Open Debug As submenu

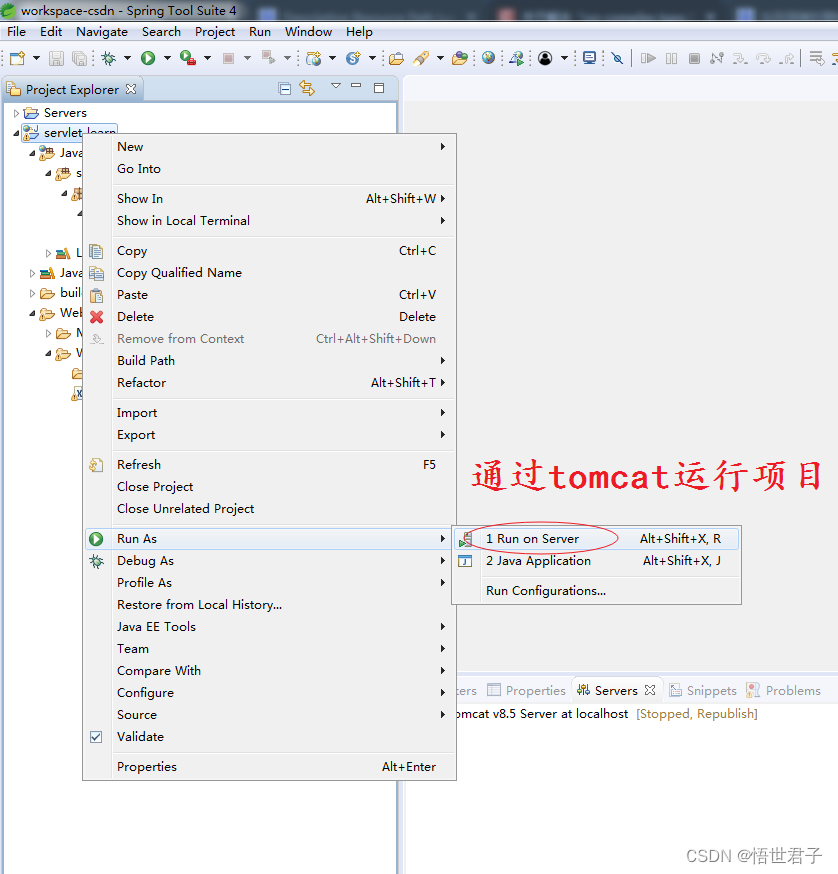[269, 561]
